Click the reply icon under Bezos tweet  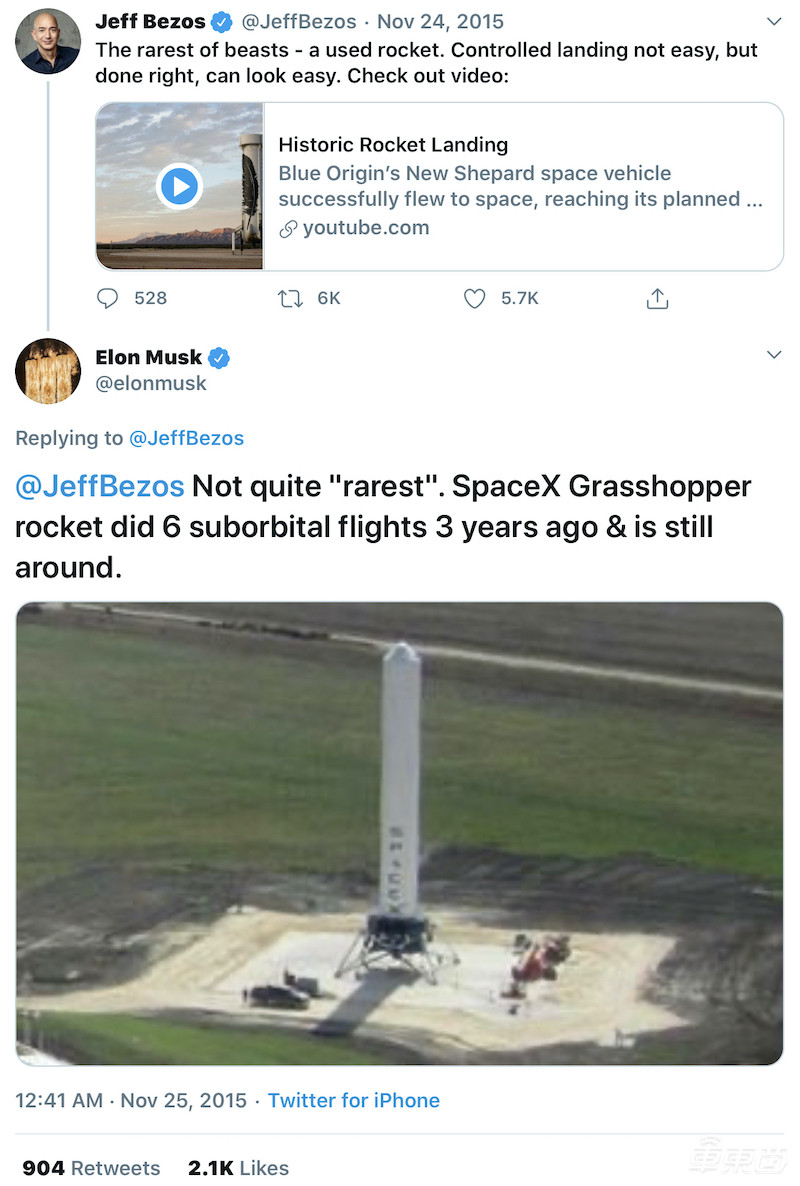107,298
